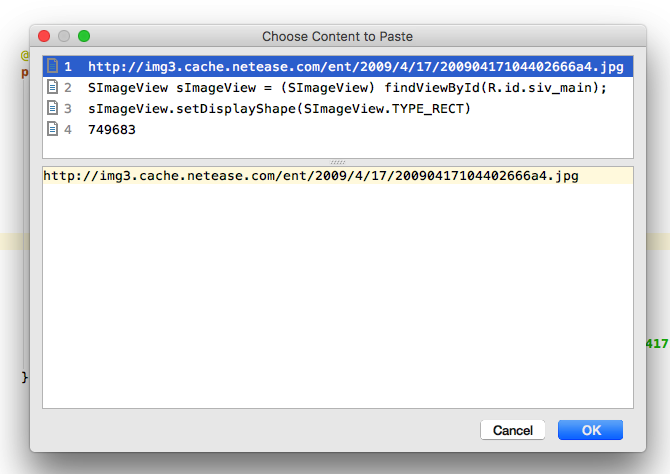
Task: Click the green zoom window button
Action: [x=84, y=36]
